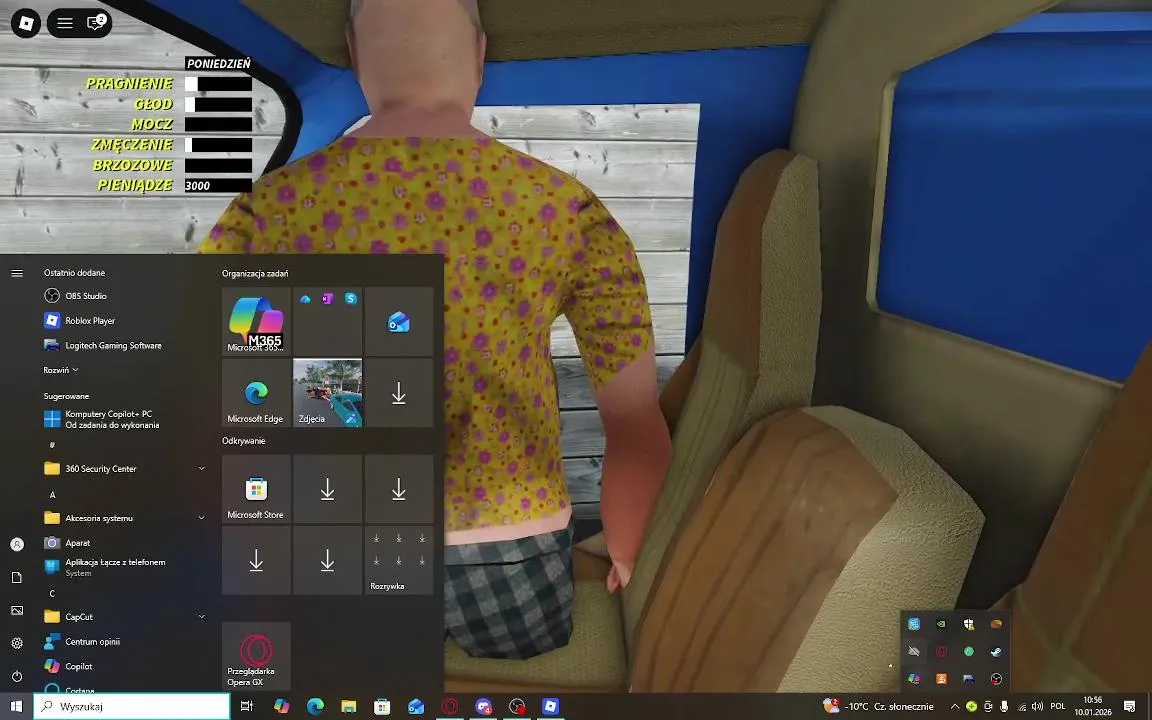This screenshot has height=720, width=1152.
Task: Open the Przeglądarka Opera GX tile
Action: pos(256,656)
